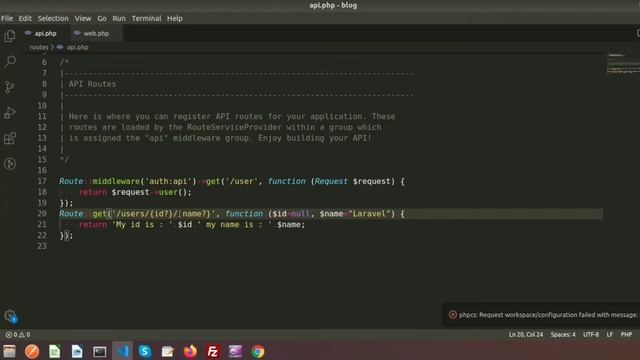
Task: Click the '/users/{id?}/{name?}' route string
Action: click(x=163, y=213)
